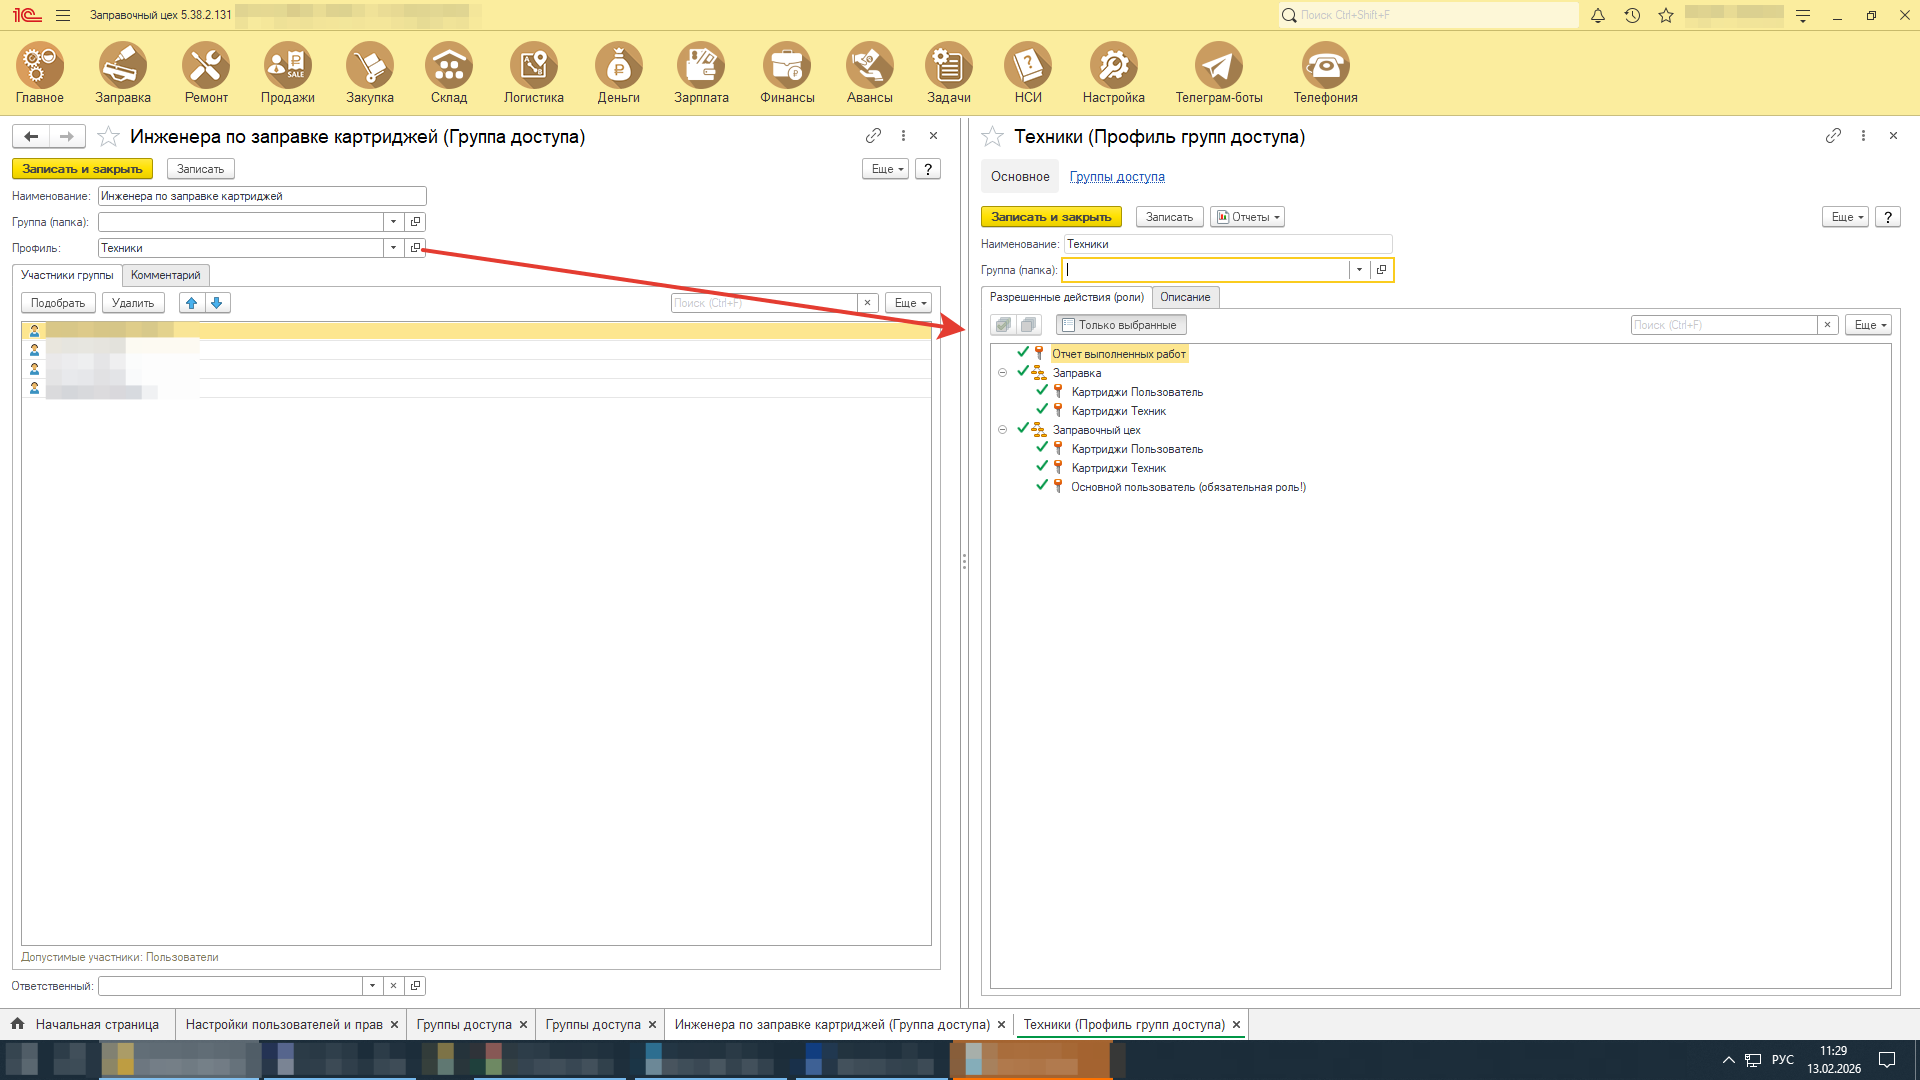Click check-all roles icon in toolbar
1920x1080 pixels.
click(1003, 325)
